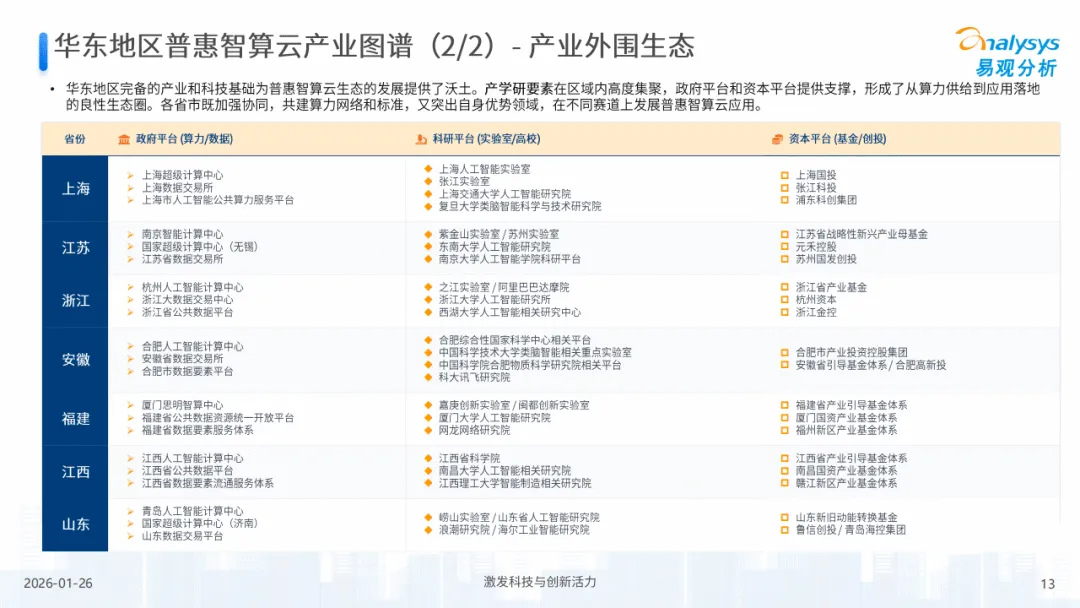
Task: Select the 资本平台 (基金/创投) header
Action: (837, 139)
